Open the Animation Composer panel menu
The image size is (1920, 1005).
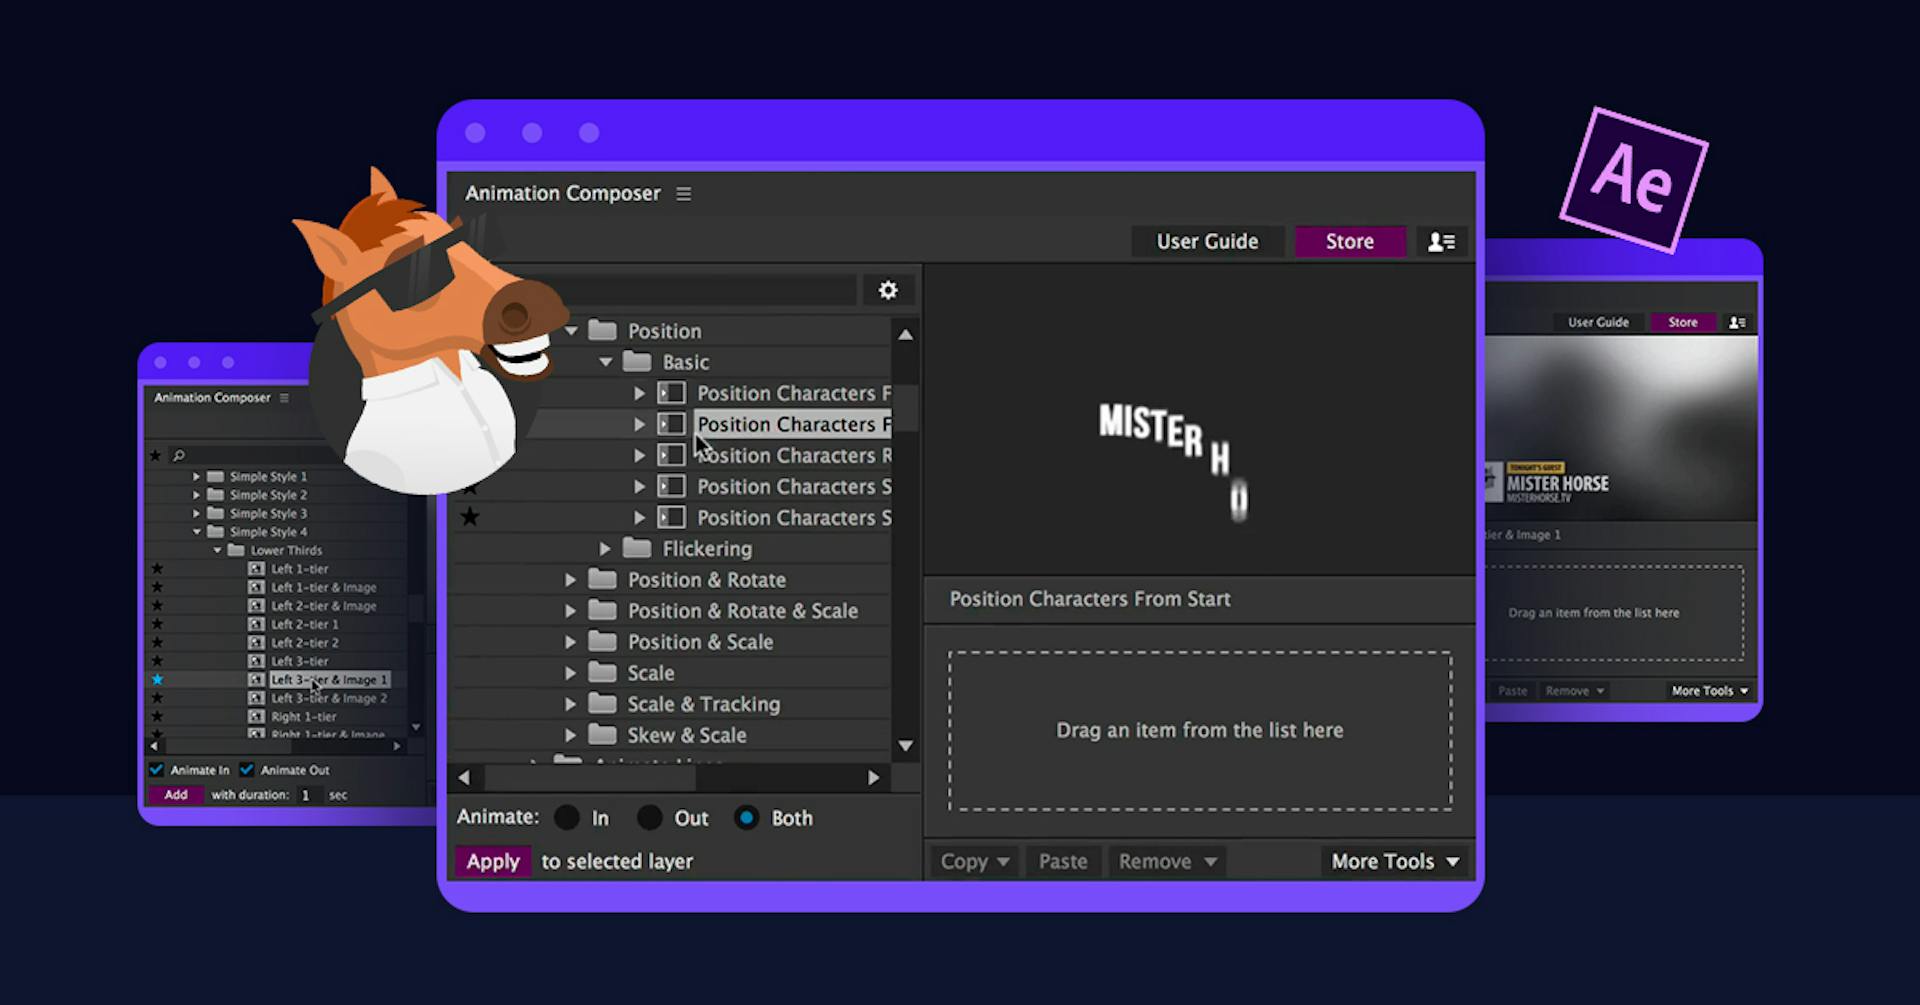pyautogui.click(x=684, y=193)
